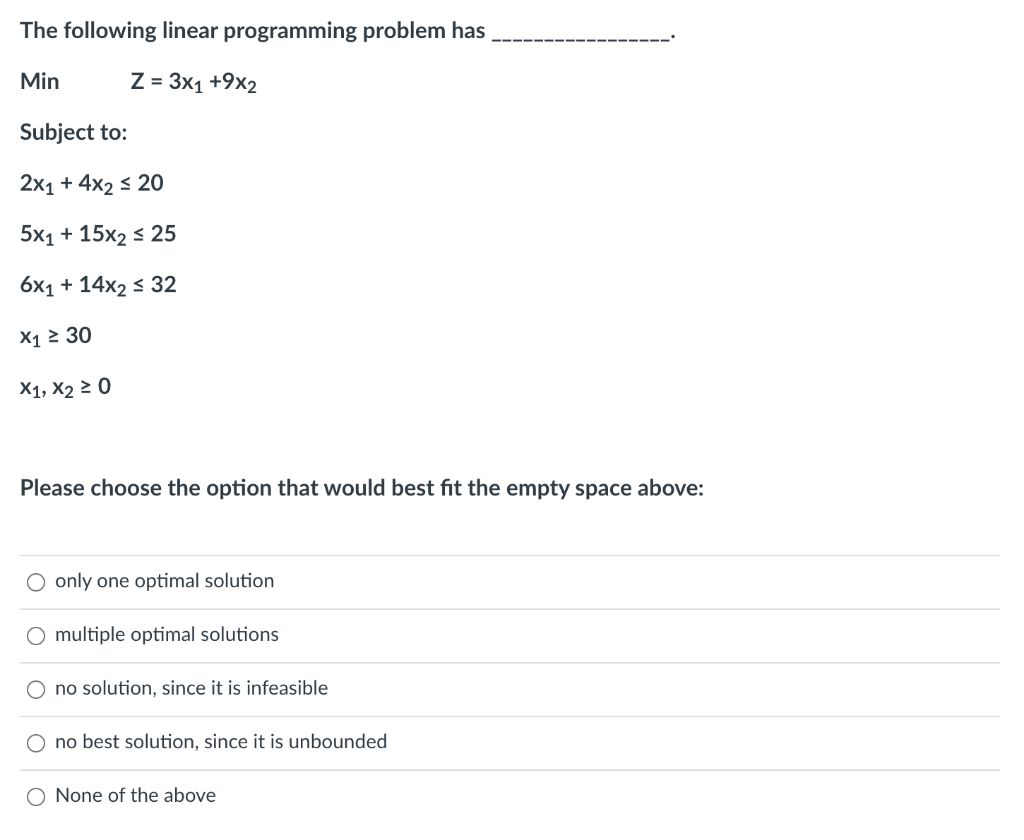This screenshot has width=1024, height=840.
Task: Click the constraint '5x1 + 15x2 ≤ 25'
Action: pos(97,233)
